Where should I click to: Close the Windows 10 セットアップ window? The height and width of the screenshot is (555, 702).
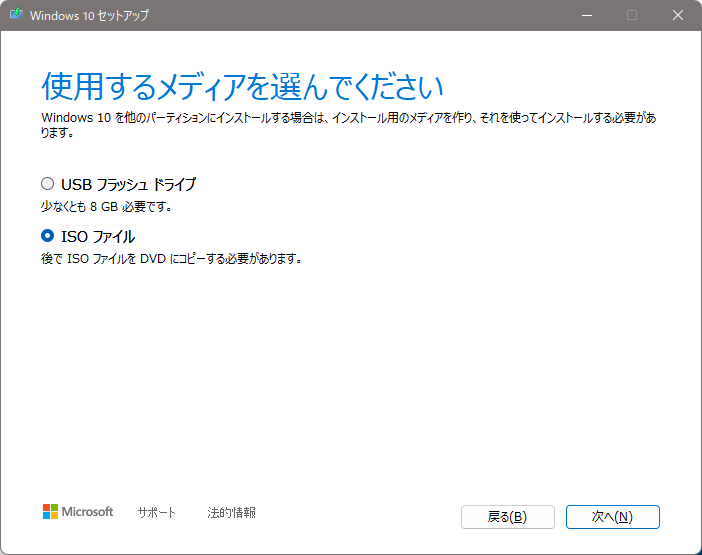tap(678, 15)
